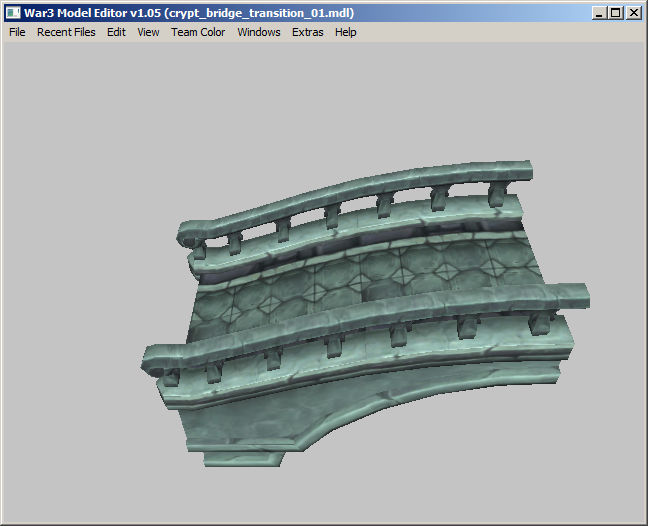Click the left end cap of the back railing

tap(188, 236)
